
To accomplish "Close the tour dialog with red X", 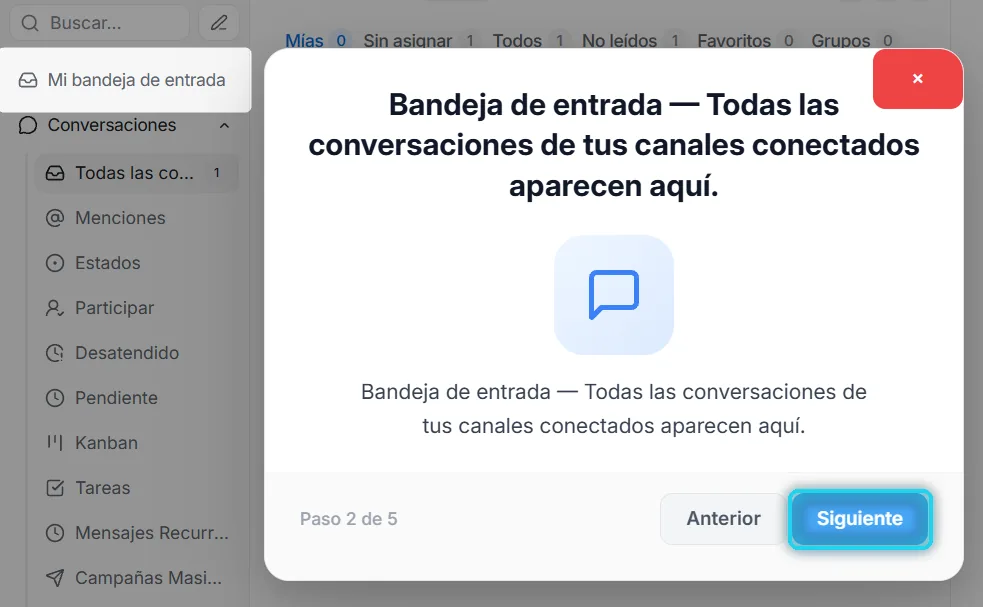I will pyautogui.click(x=918, y=79).
